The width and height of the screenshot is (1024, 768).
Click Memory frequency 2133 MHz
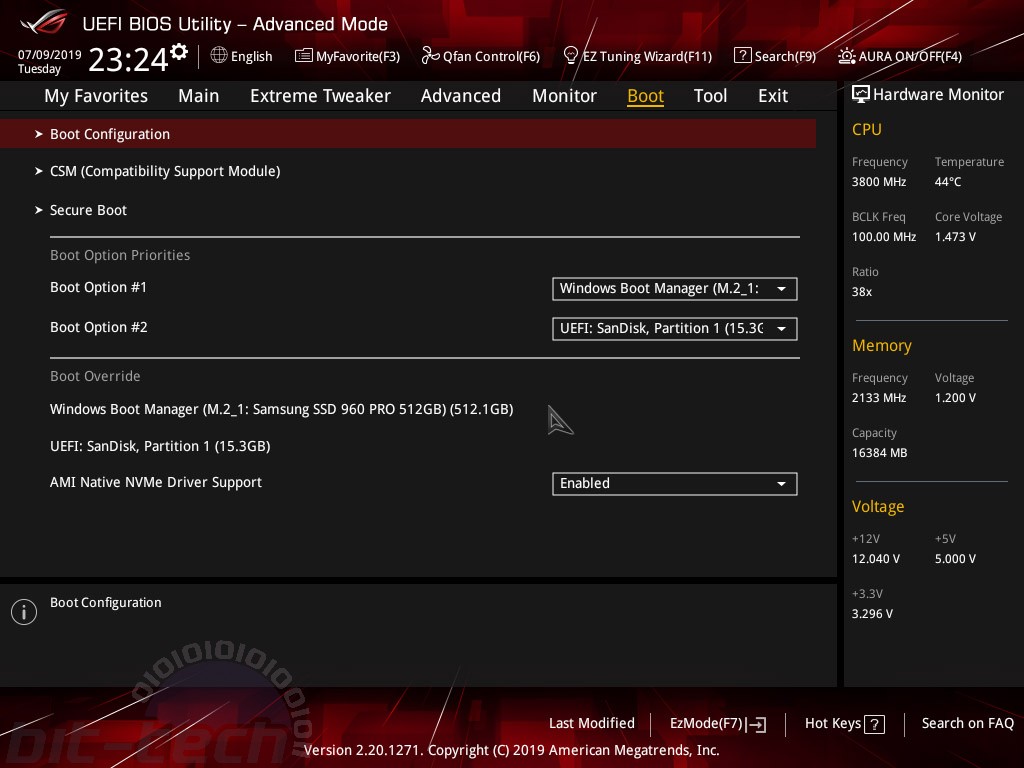tap(878, 398)
